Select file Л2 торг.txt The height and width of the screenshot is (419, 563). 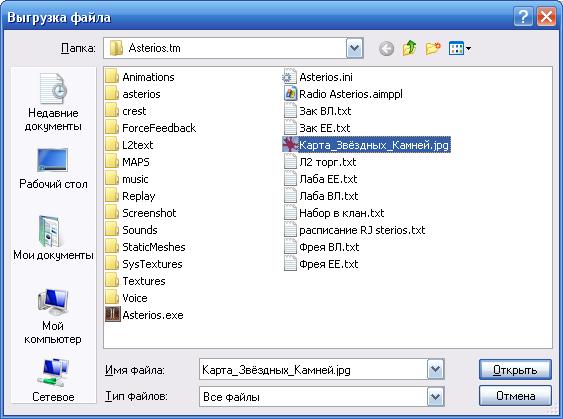320,162
